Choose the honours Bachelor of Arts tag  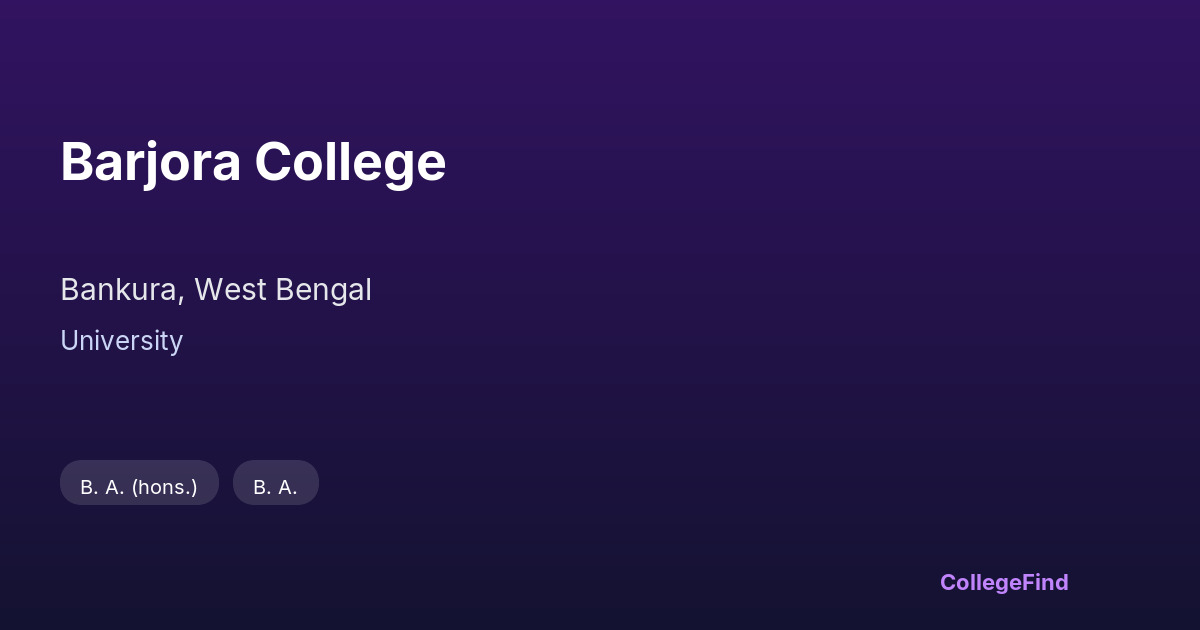coord(139,487)
